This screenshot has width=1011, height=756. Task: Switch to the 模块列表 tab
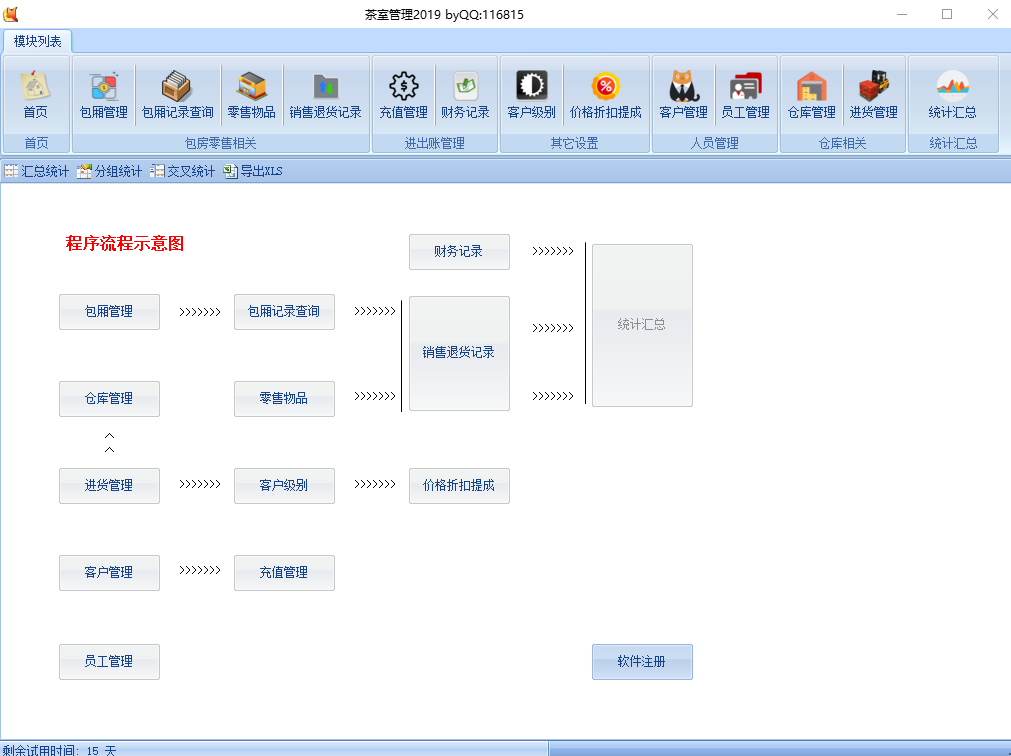pos(37,42)
